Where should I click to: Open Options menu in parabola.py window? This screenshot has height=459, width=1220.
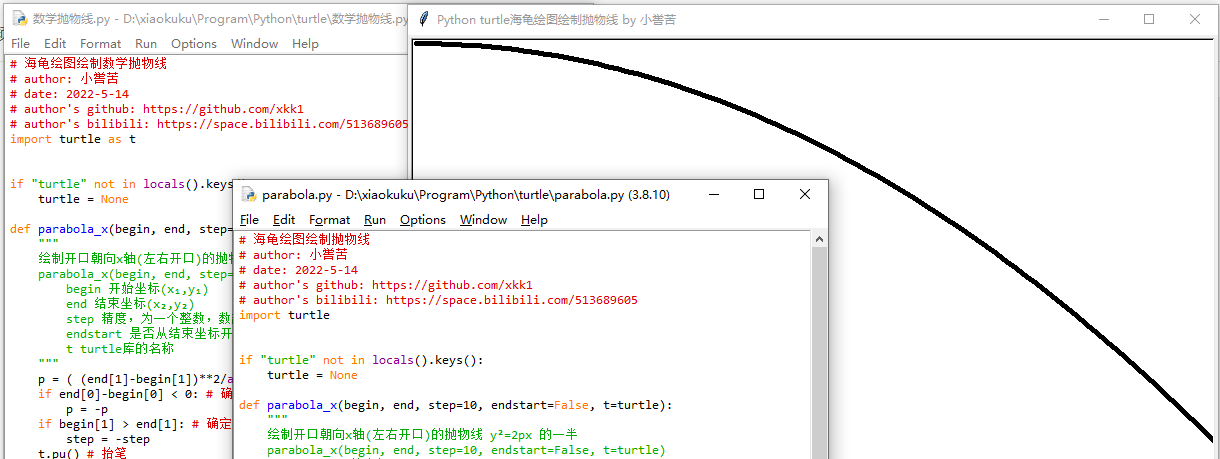click(423, 220)
